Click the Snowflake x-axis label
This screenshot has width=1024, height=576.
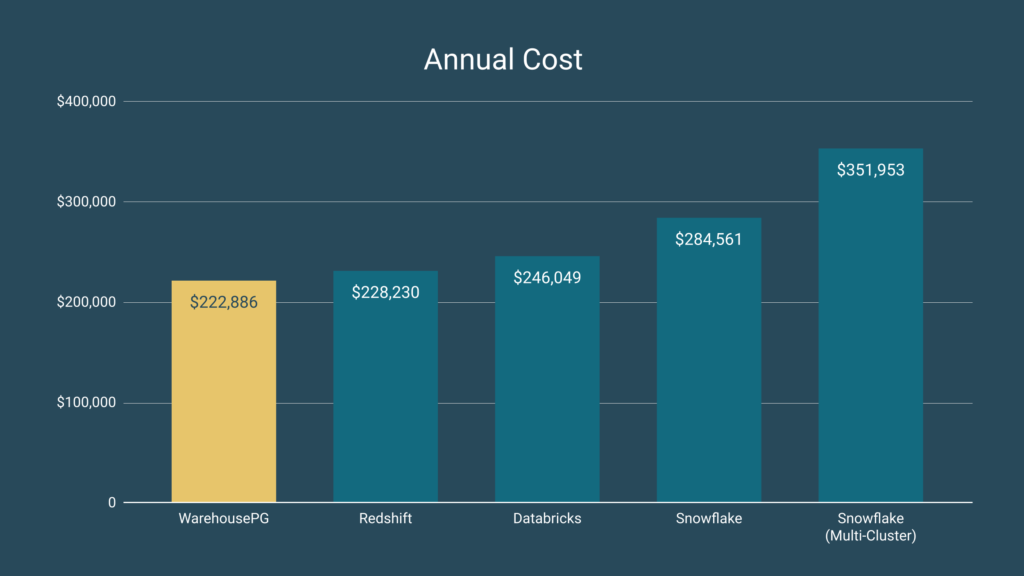pyautogui.click(x=708, y=519)
